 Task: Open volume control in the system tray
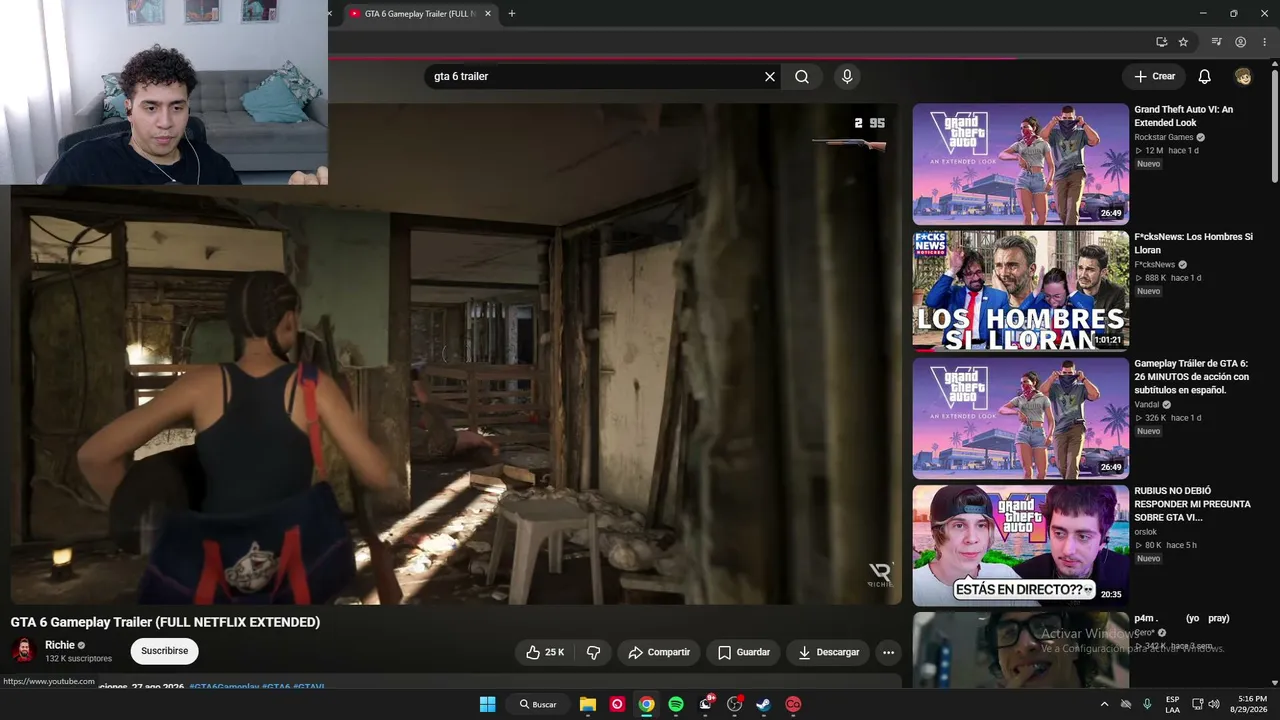tap(1214, 704)
